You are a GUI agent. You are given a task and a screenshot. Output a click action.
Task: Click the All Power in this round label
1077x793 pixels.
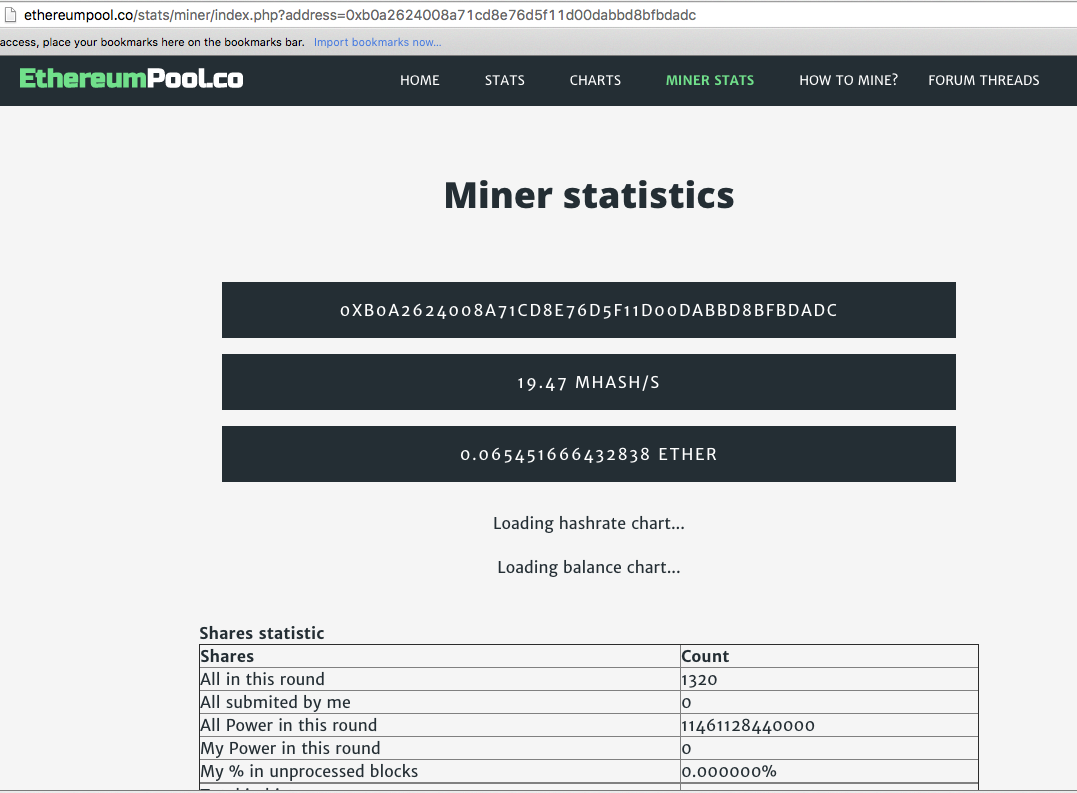tap(288, 725)
